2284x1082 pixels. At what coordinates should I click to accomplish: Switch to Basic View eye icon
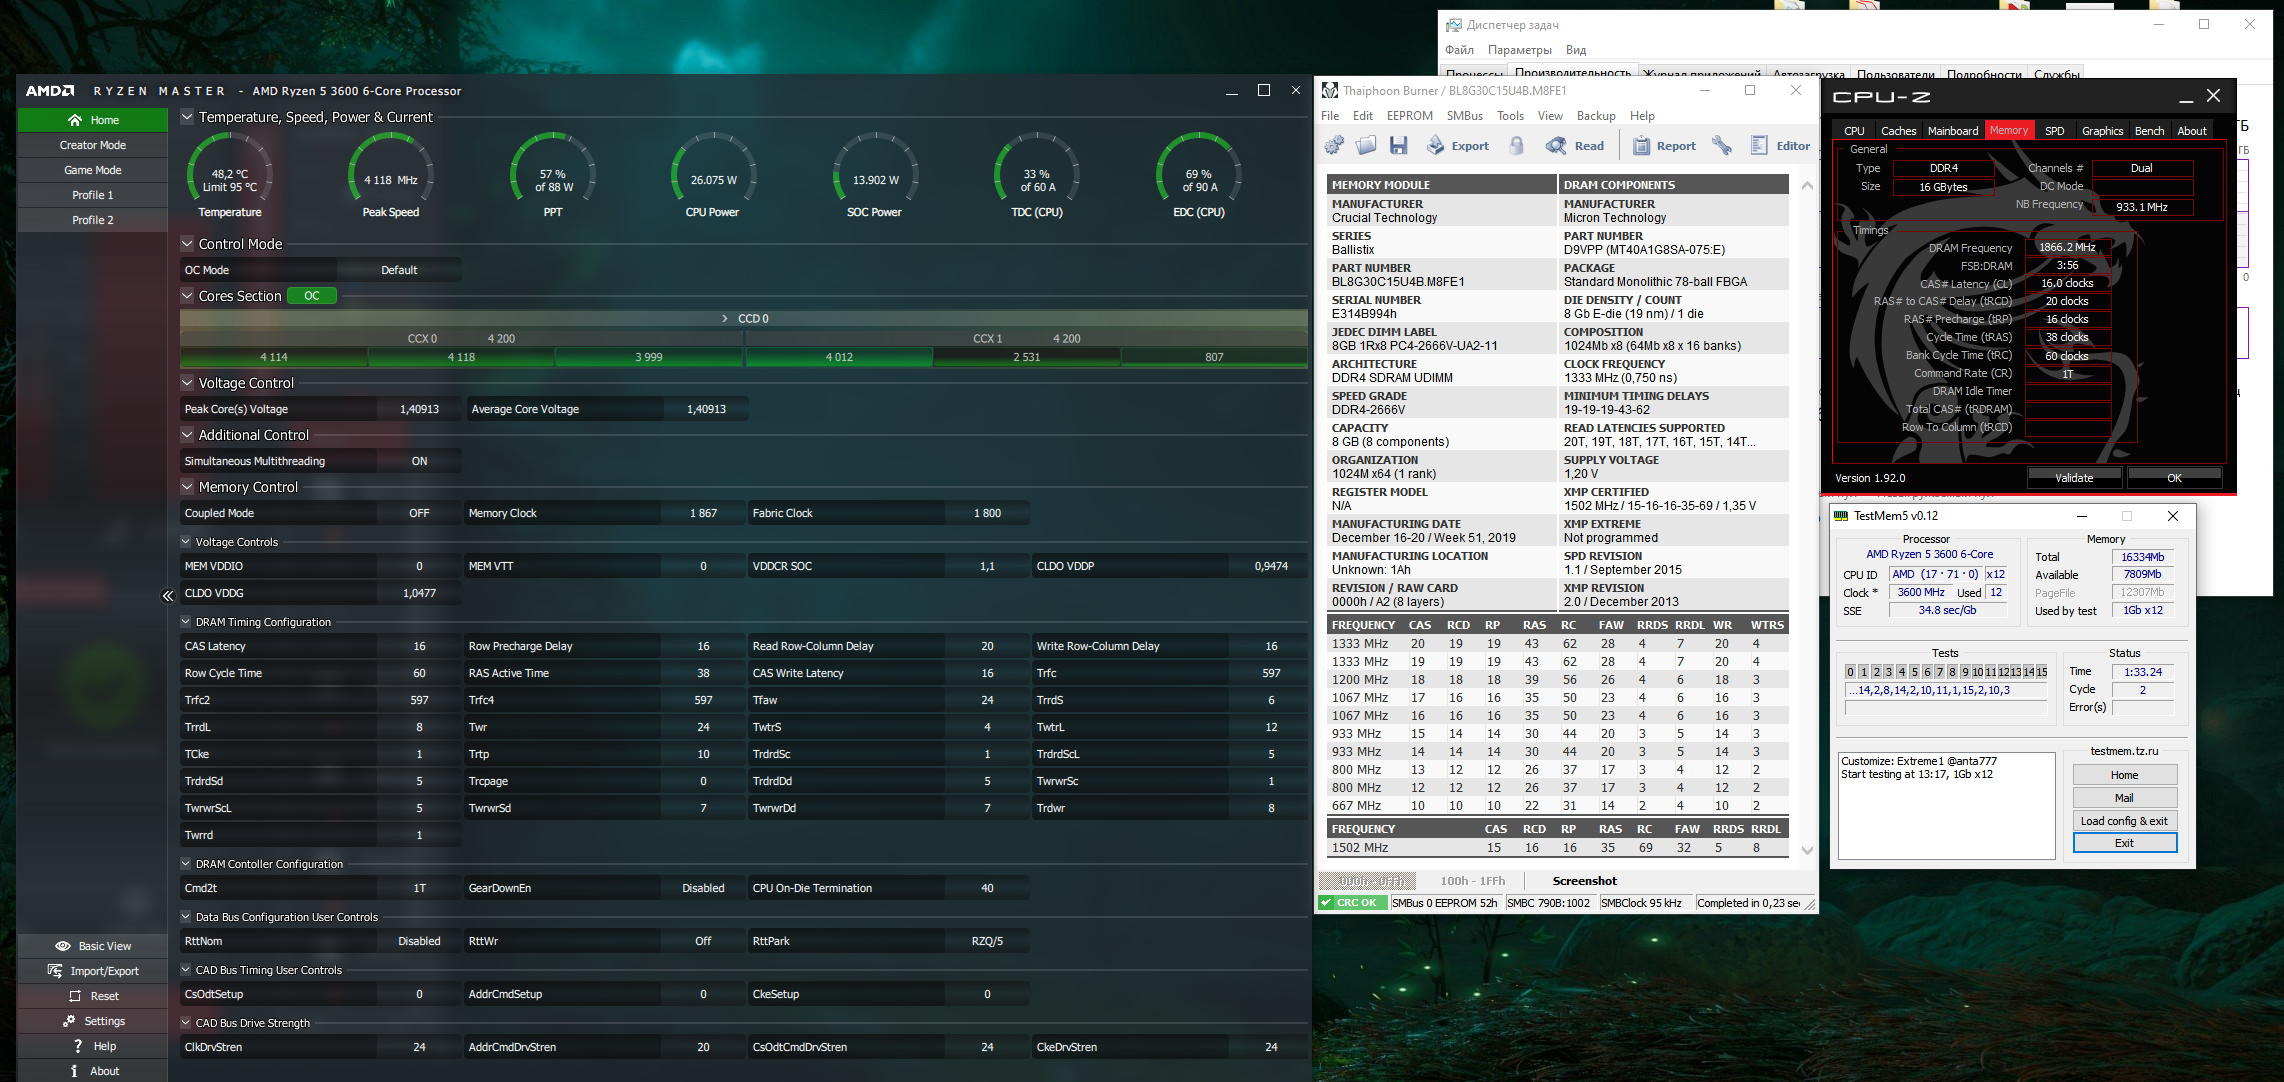[x=63, y=946]
